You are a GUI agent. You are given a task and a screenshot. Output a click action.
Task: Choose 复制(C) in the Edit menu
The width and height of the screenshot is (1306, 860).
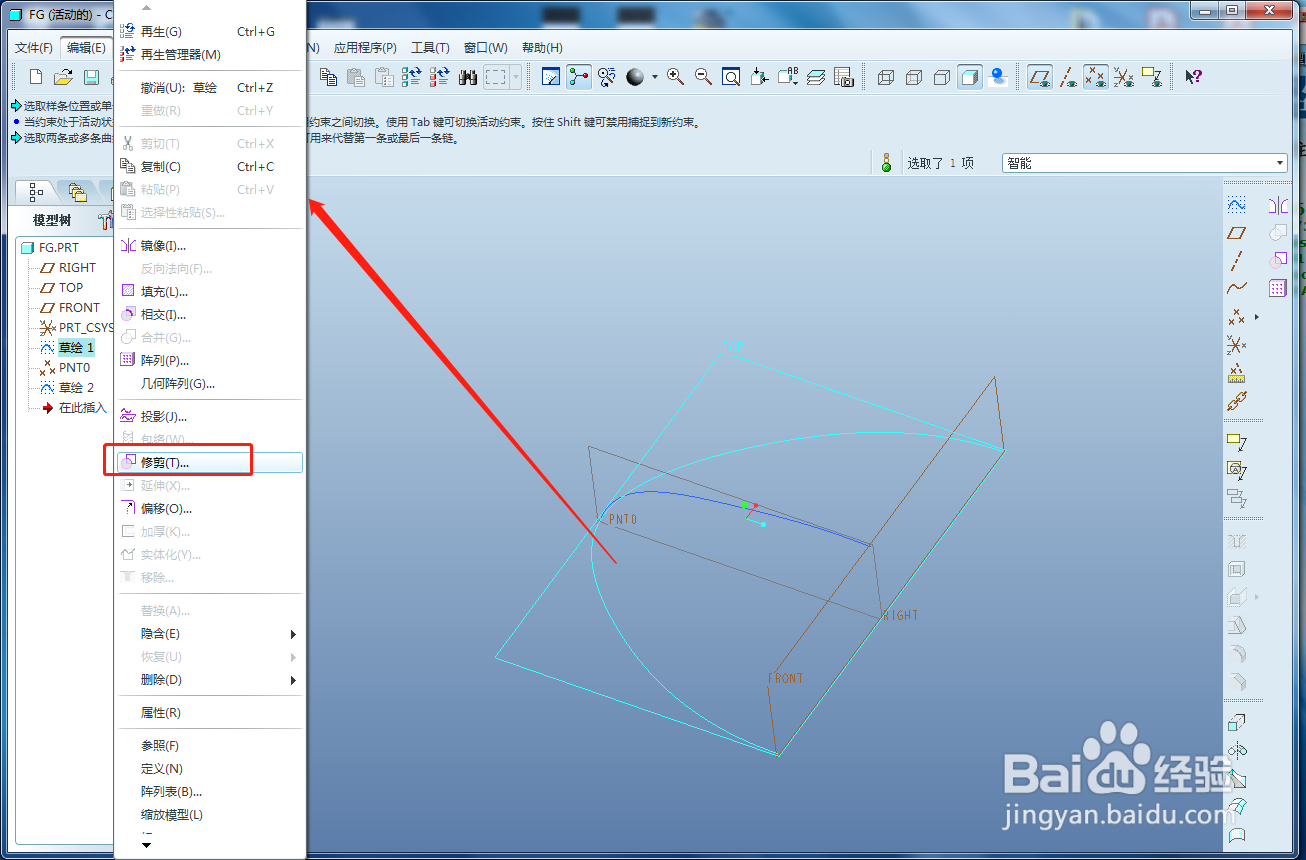(210, 167)
